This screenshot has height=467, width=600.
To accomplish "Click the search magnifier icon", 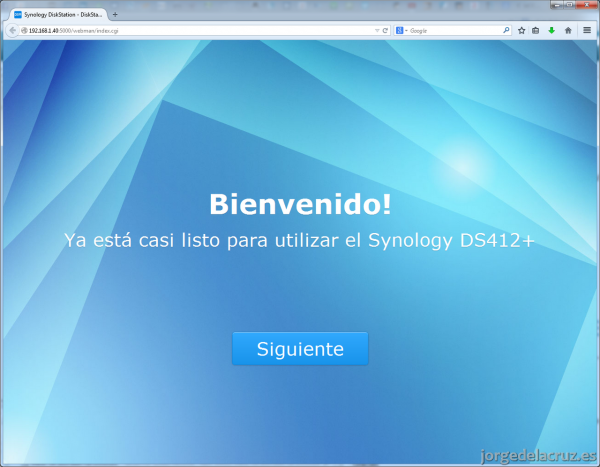I will pyautogui.click(x=506, y=30).
